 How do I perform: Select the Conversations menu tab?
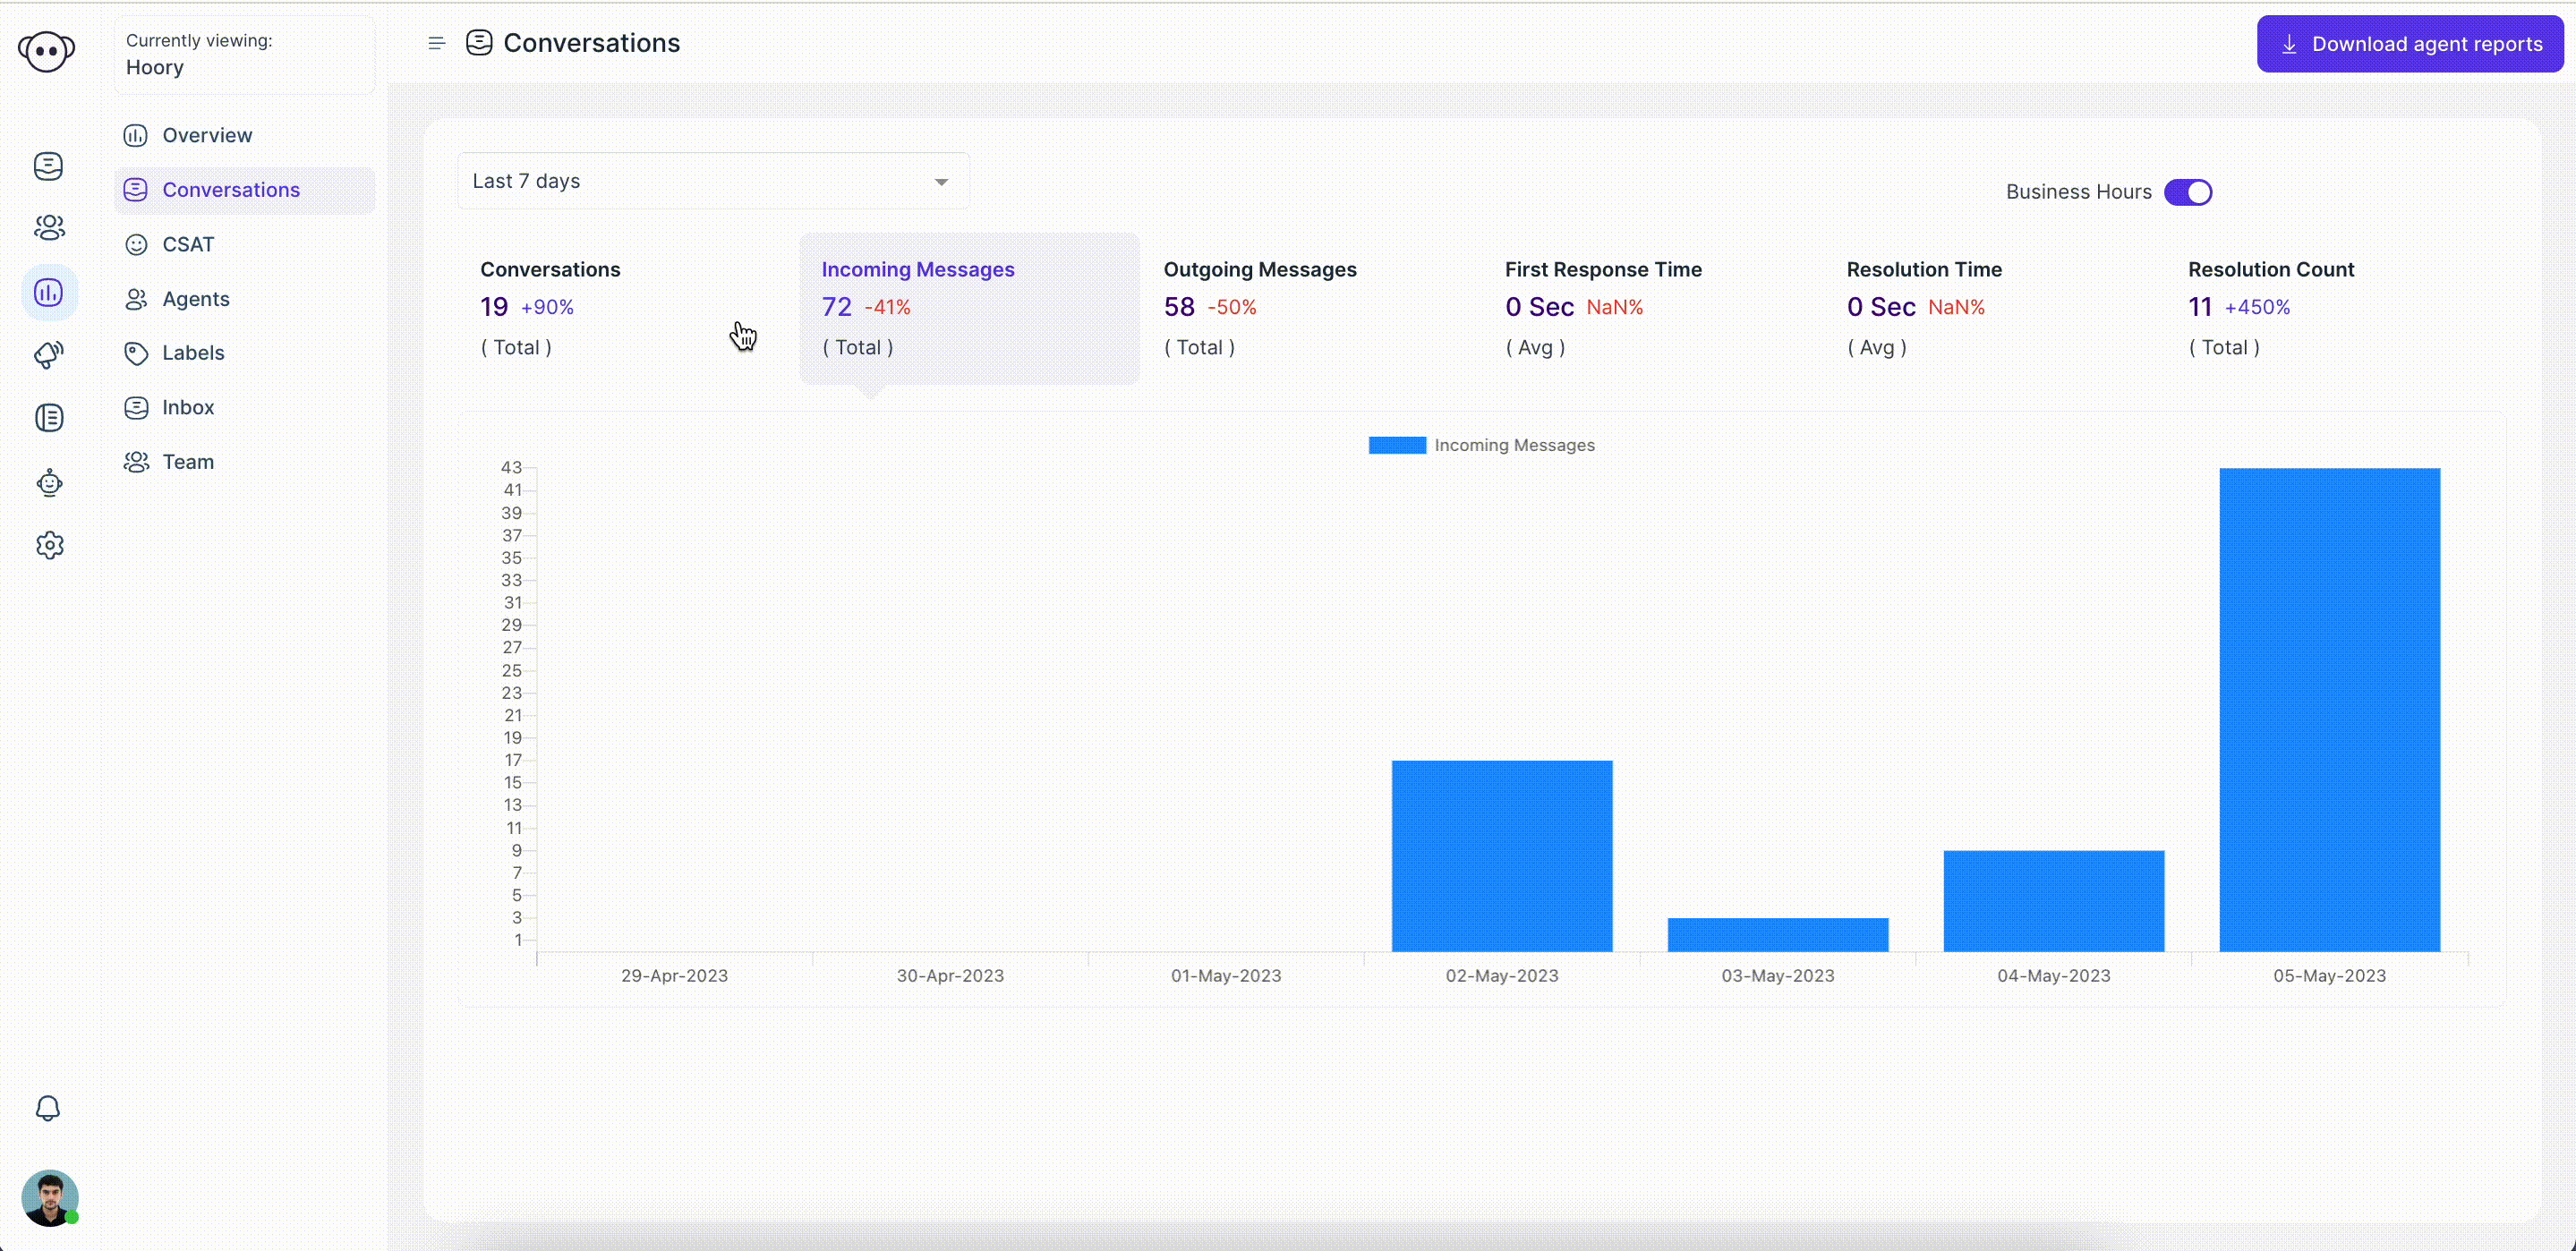pos(230,189)
